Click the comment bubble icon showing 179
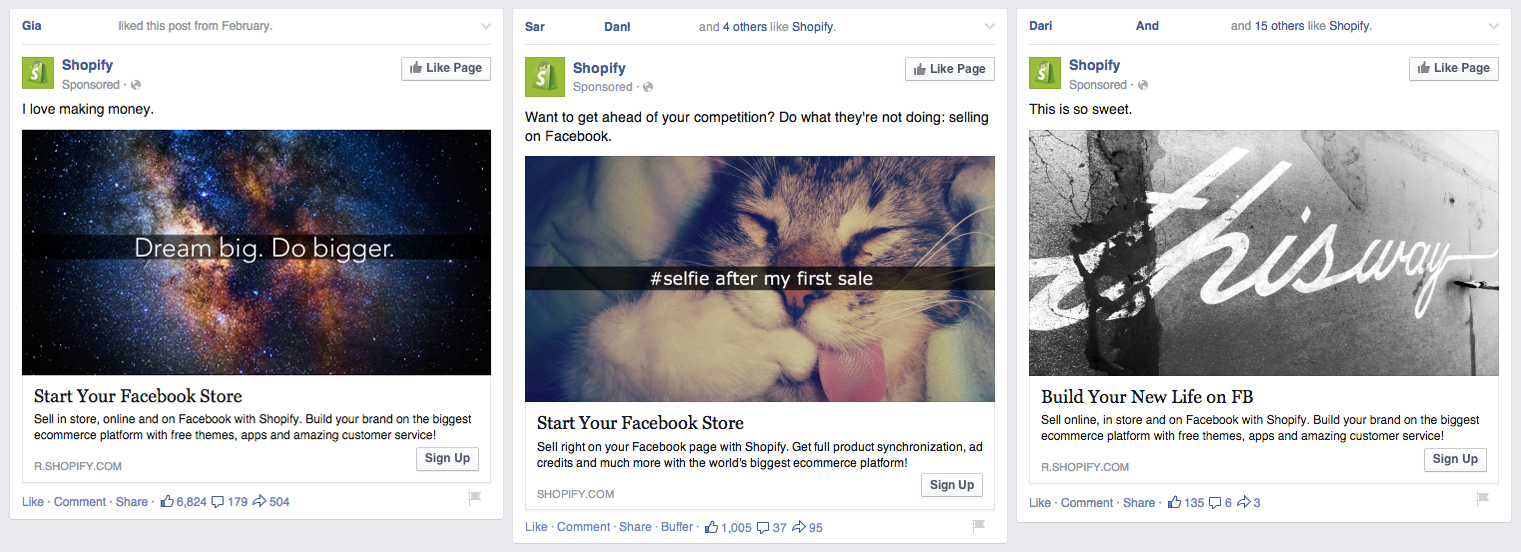 217,502
